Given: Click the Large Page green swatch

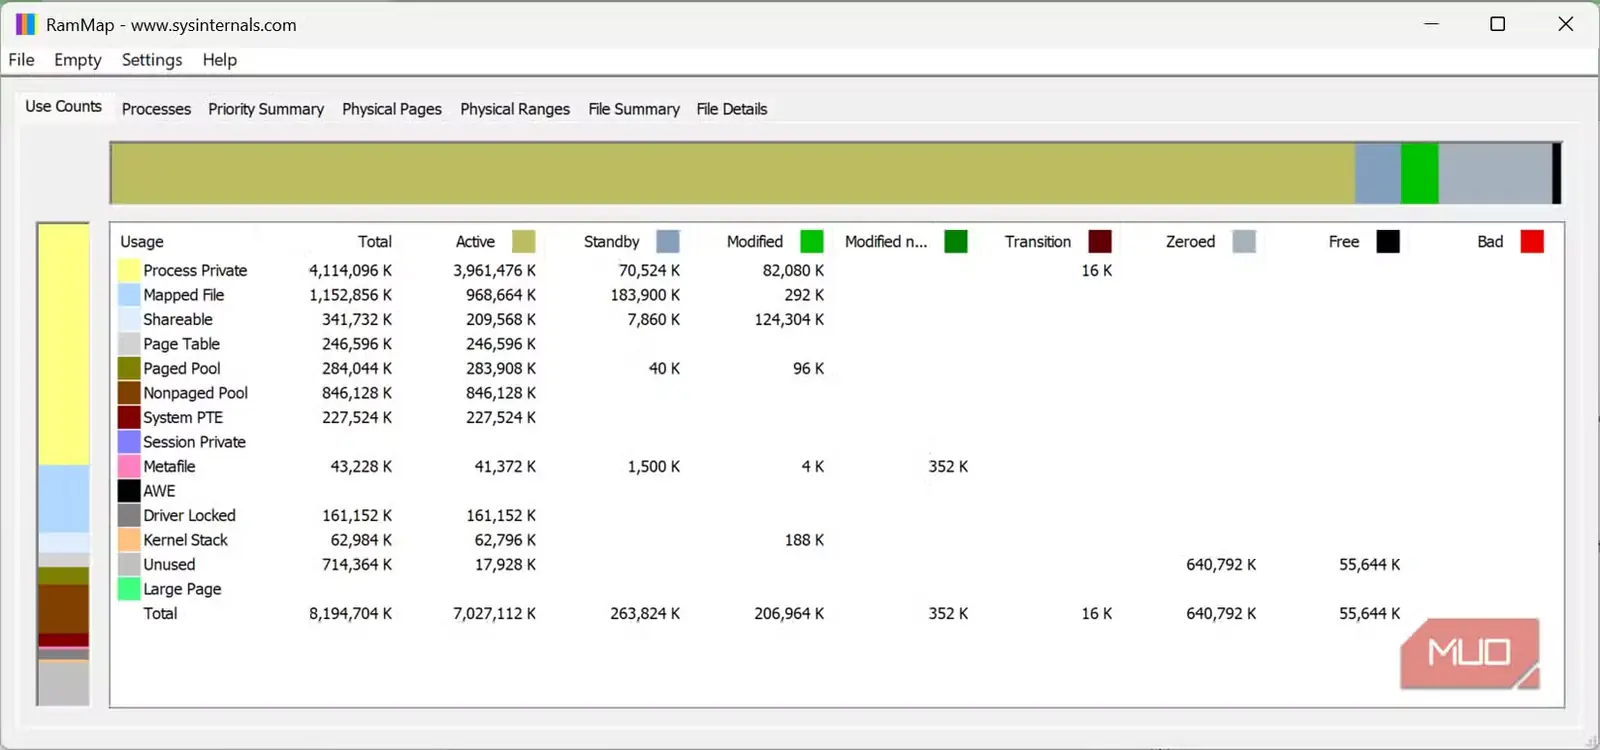Looking at the screenshot, I should click(x=129, y=589).
